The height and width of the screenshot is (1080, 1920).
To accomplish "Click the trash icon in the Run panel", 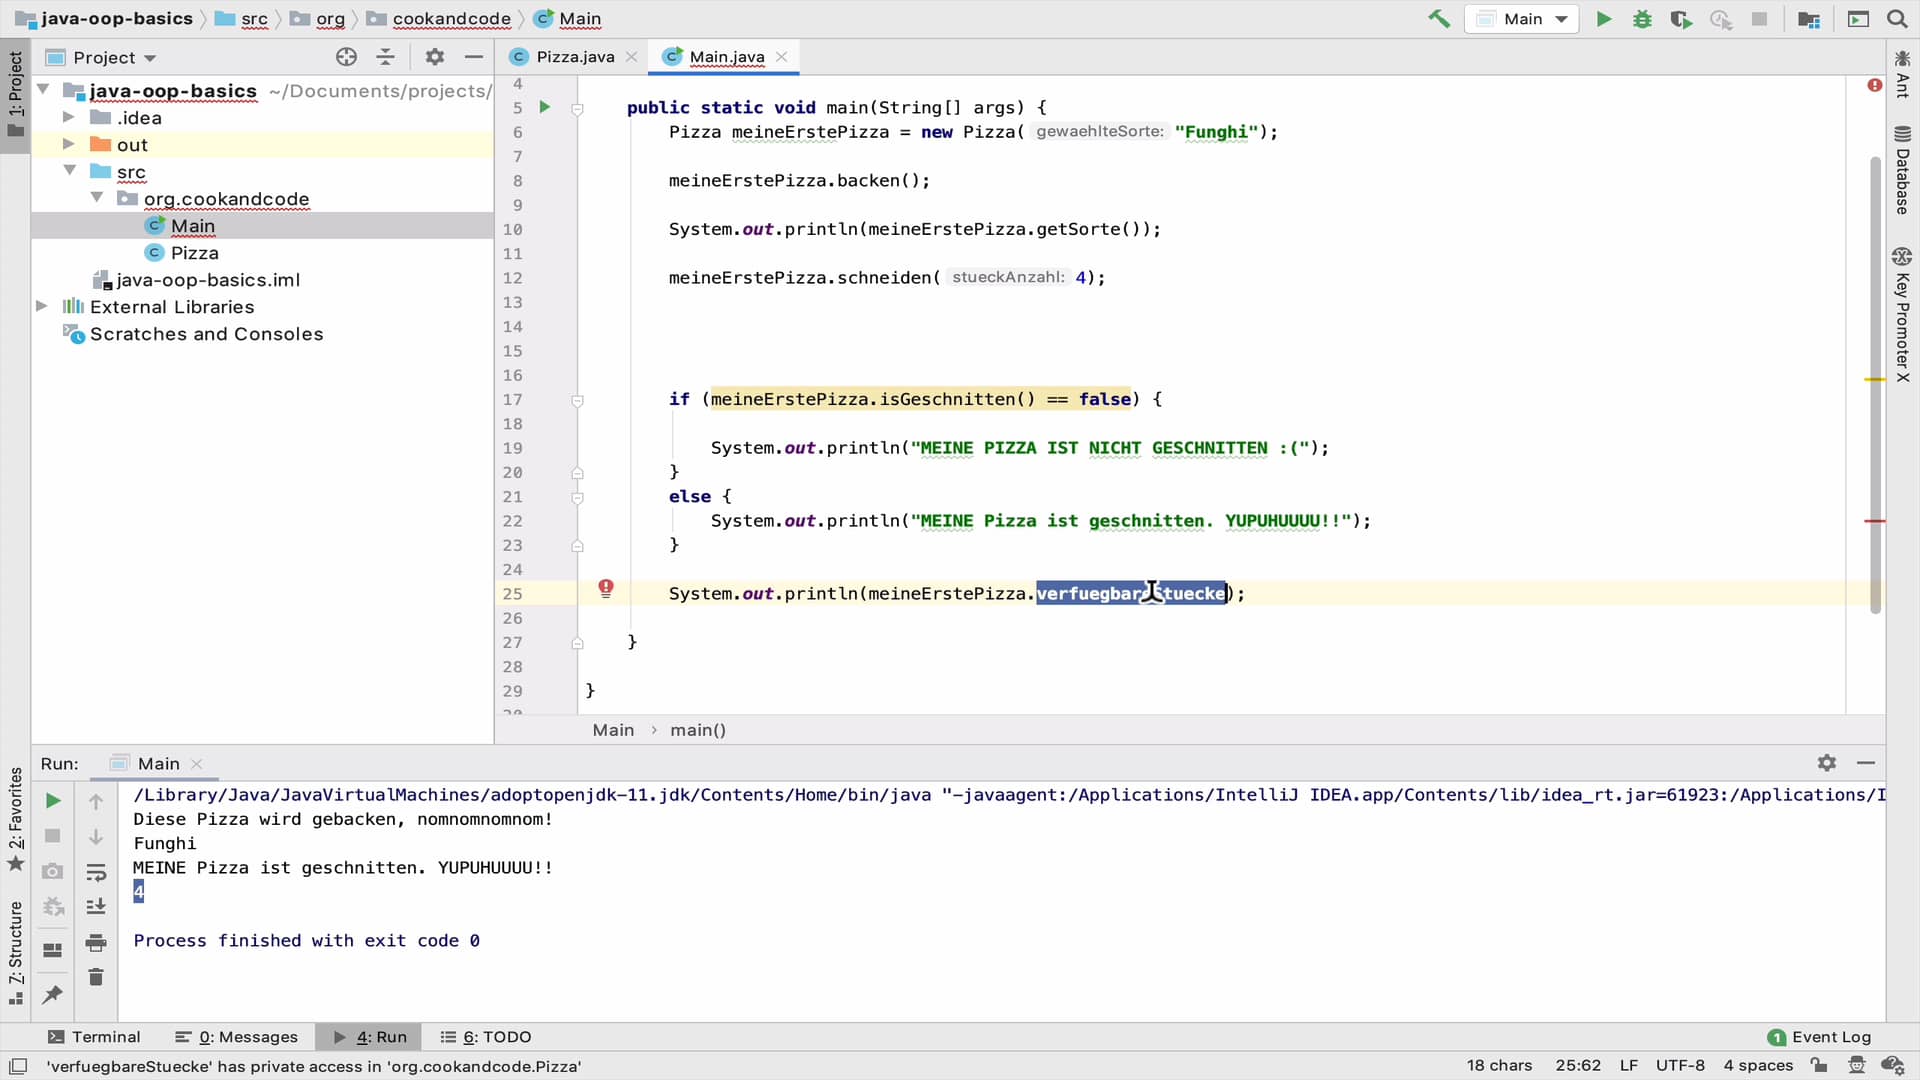I will pos(96,977).
